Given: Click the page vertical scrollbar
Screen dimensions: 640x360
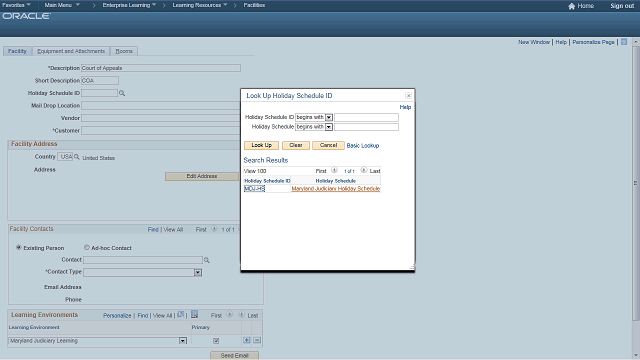Looking at the screenshot, I should (x=636, y=184).
